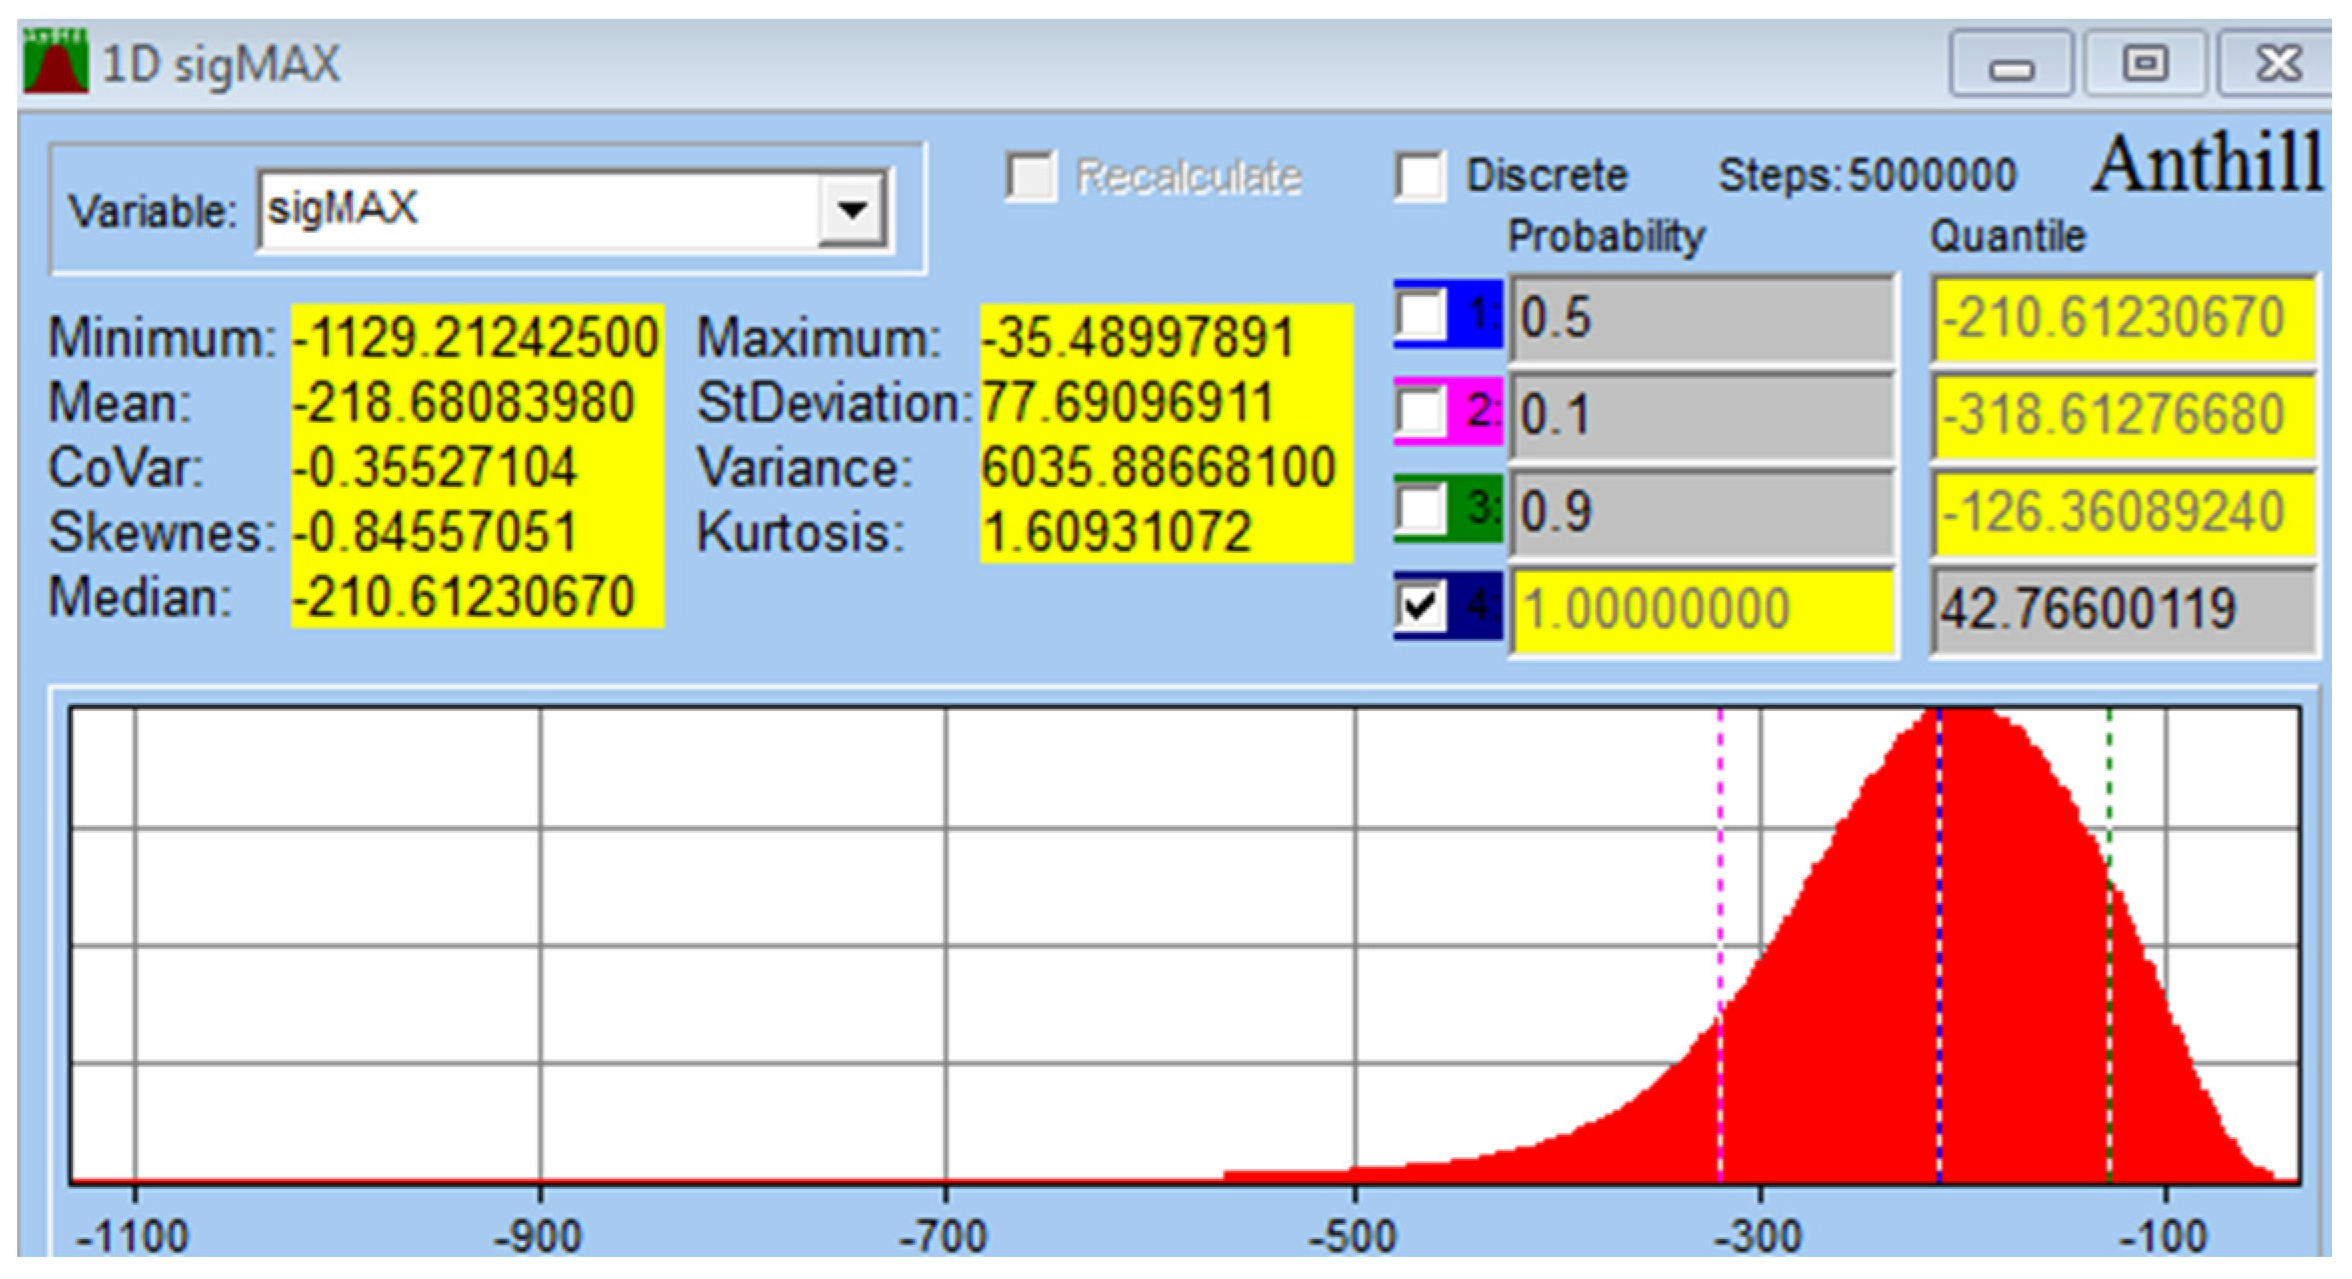Enable the Recalculate checkbox
The image size is (2352, 1279).
[x=1030, y=177]
